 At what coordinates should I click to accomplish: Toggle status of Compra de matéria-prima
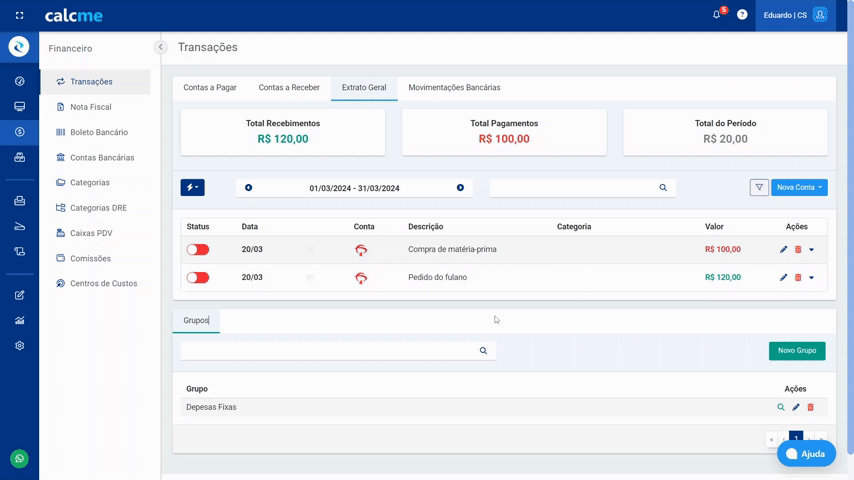(198, 249)
